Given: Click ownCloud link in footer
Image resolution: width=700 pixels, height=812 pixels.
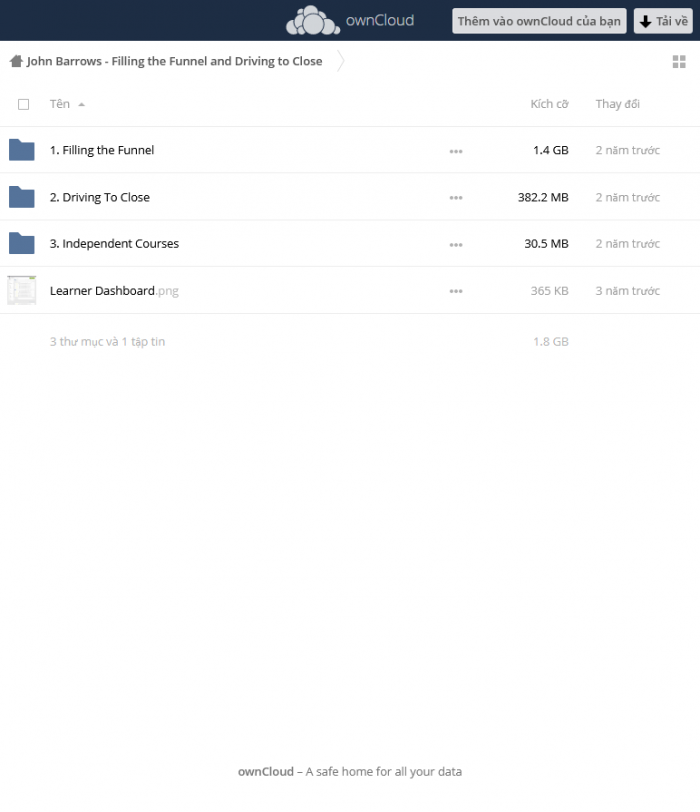Looking at the screenshot, I should [x=266, y=772].
